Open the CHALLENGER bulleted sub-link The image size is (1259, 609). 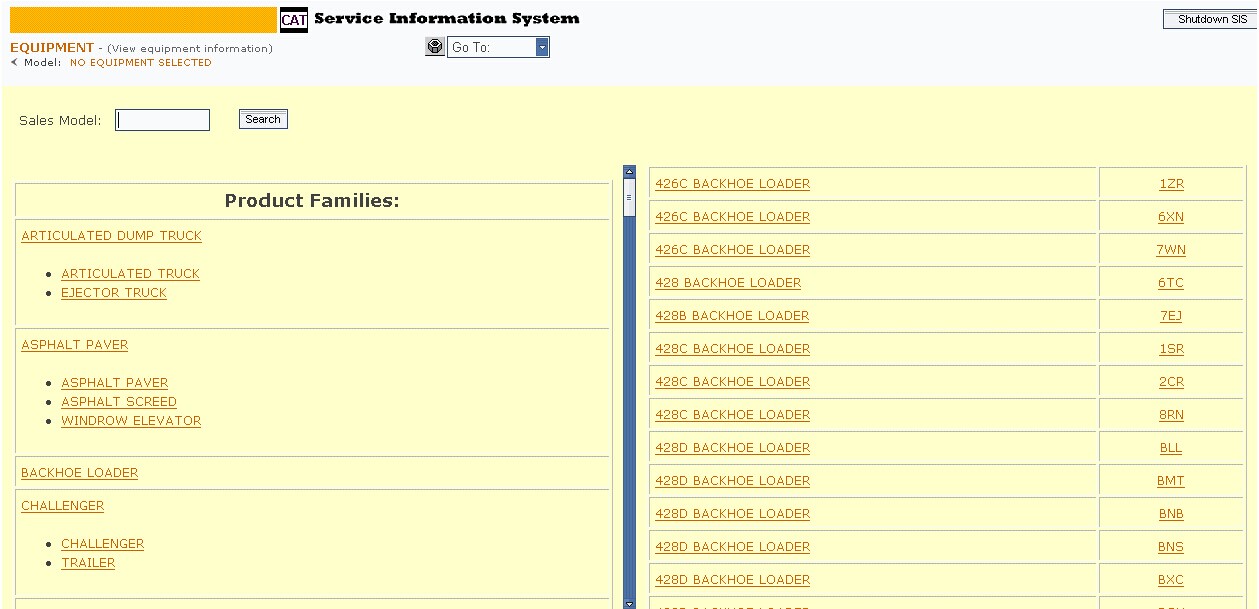pyautogui.click(x=103, y=544)
